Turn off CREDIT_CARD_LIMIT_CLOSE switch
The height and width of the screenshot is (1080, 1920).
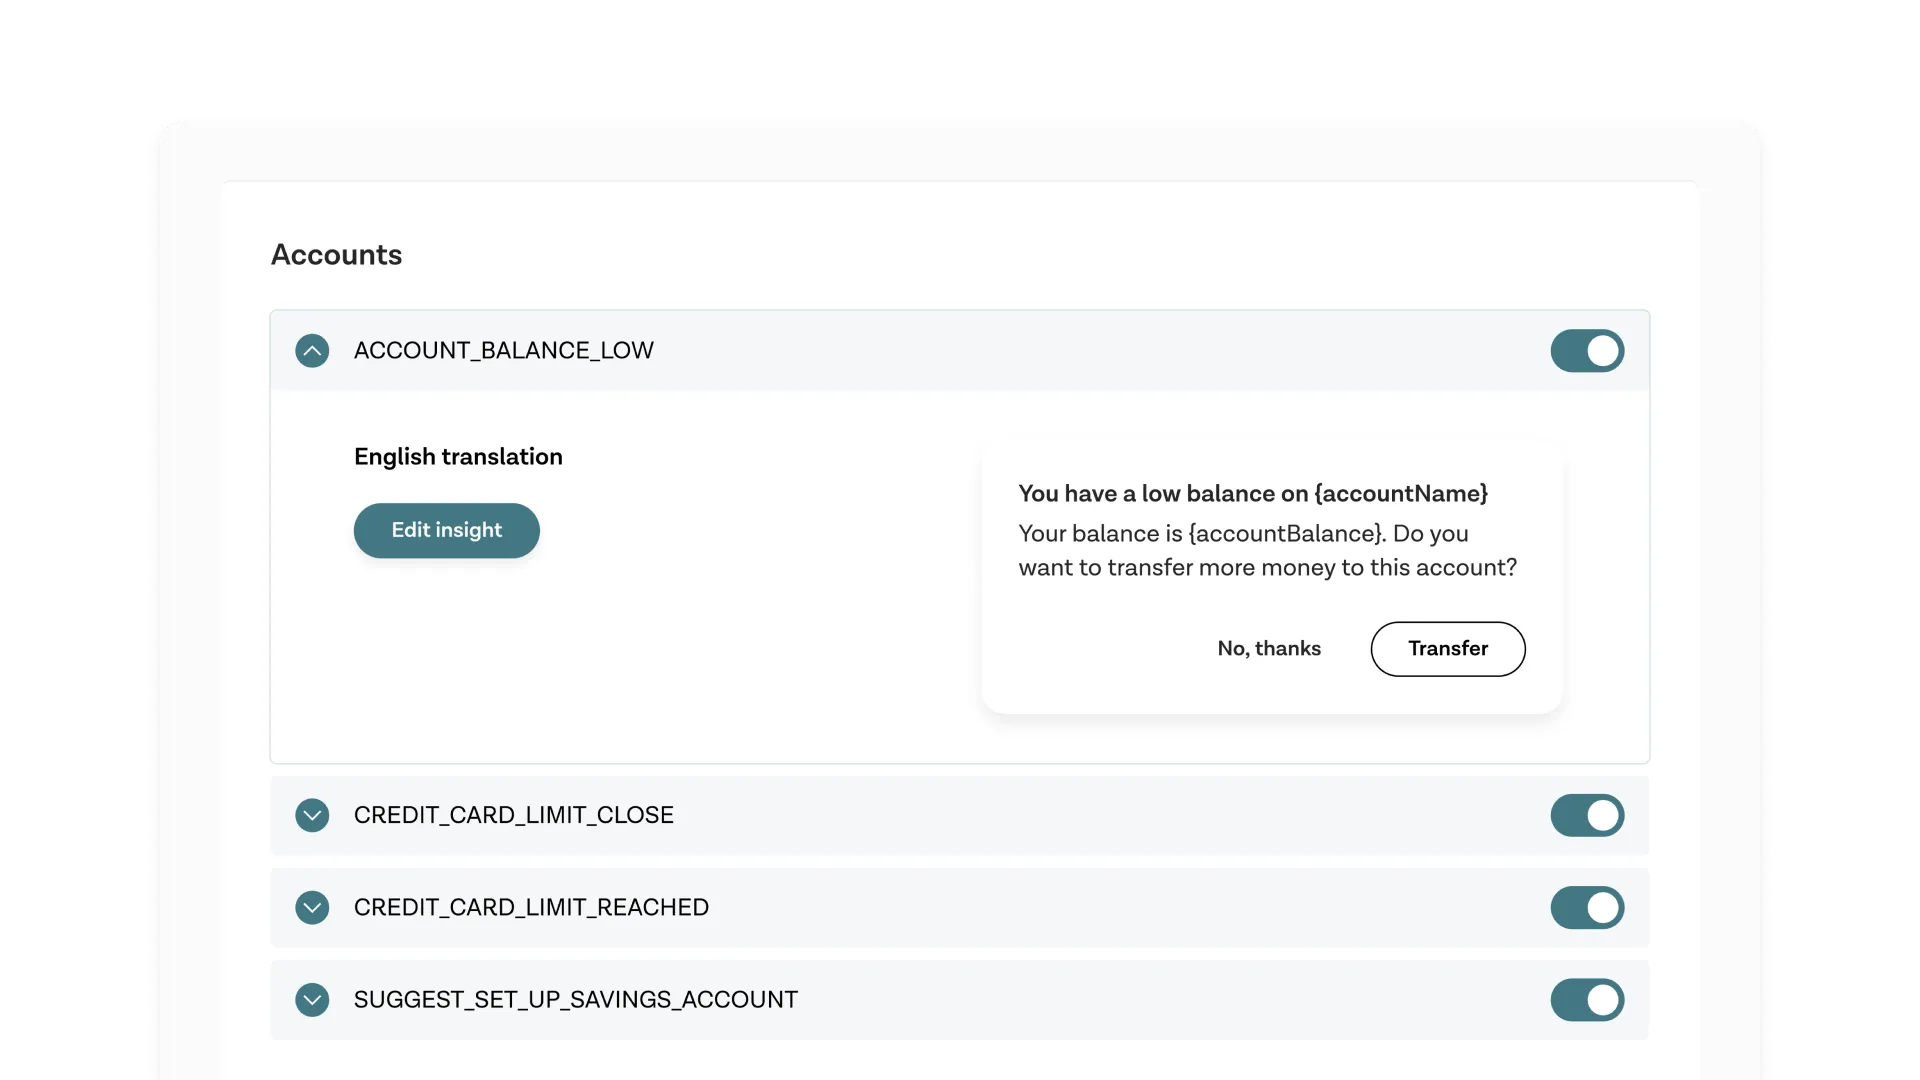tap(1587, 815)
